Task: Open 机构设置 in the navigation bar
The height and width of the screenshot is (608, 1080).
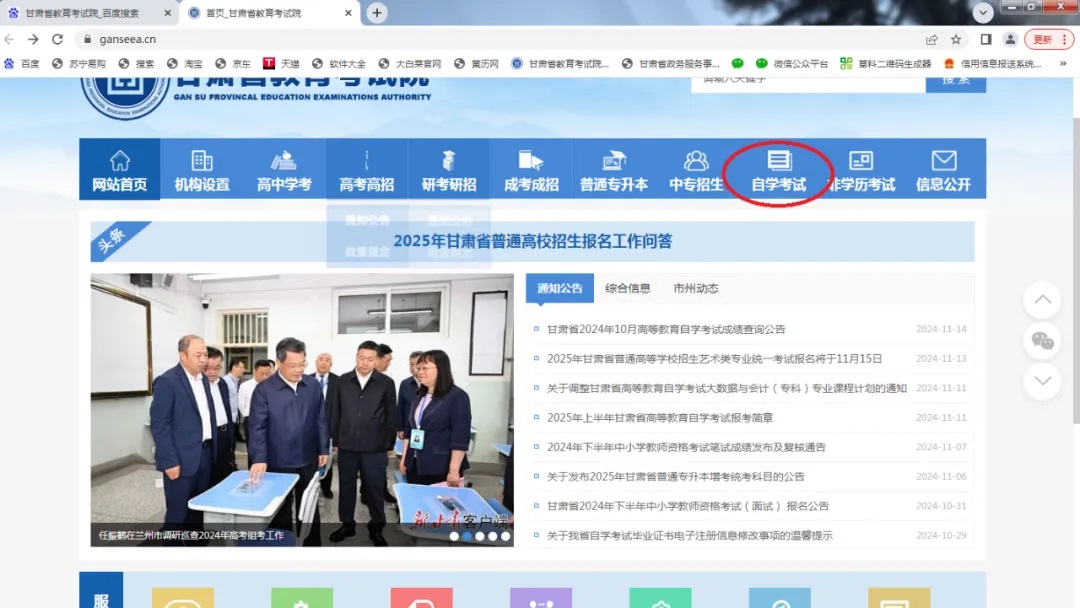Action: (202, 169)
